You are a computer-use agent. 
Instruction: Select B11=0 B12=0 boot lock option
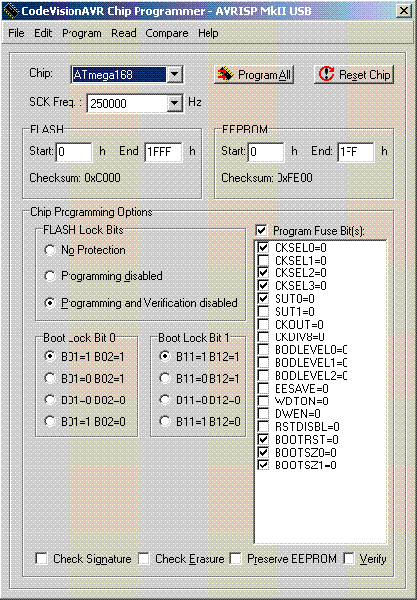[199, 400]
